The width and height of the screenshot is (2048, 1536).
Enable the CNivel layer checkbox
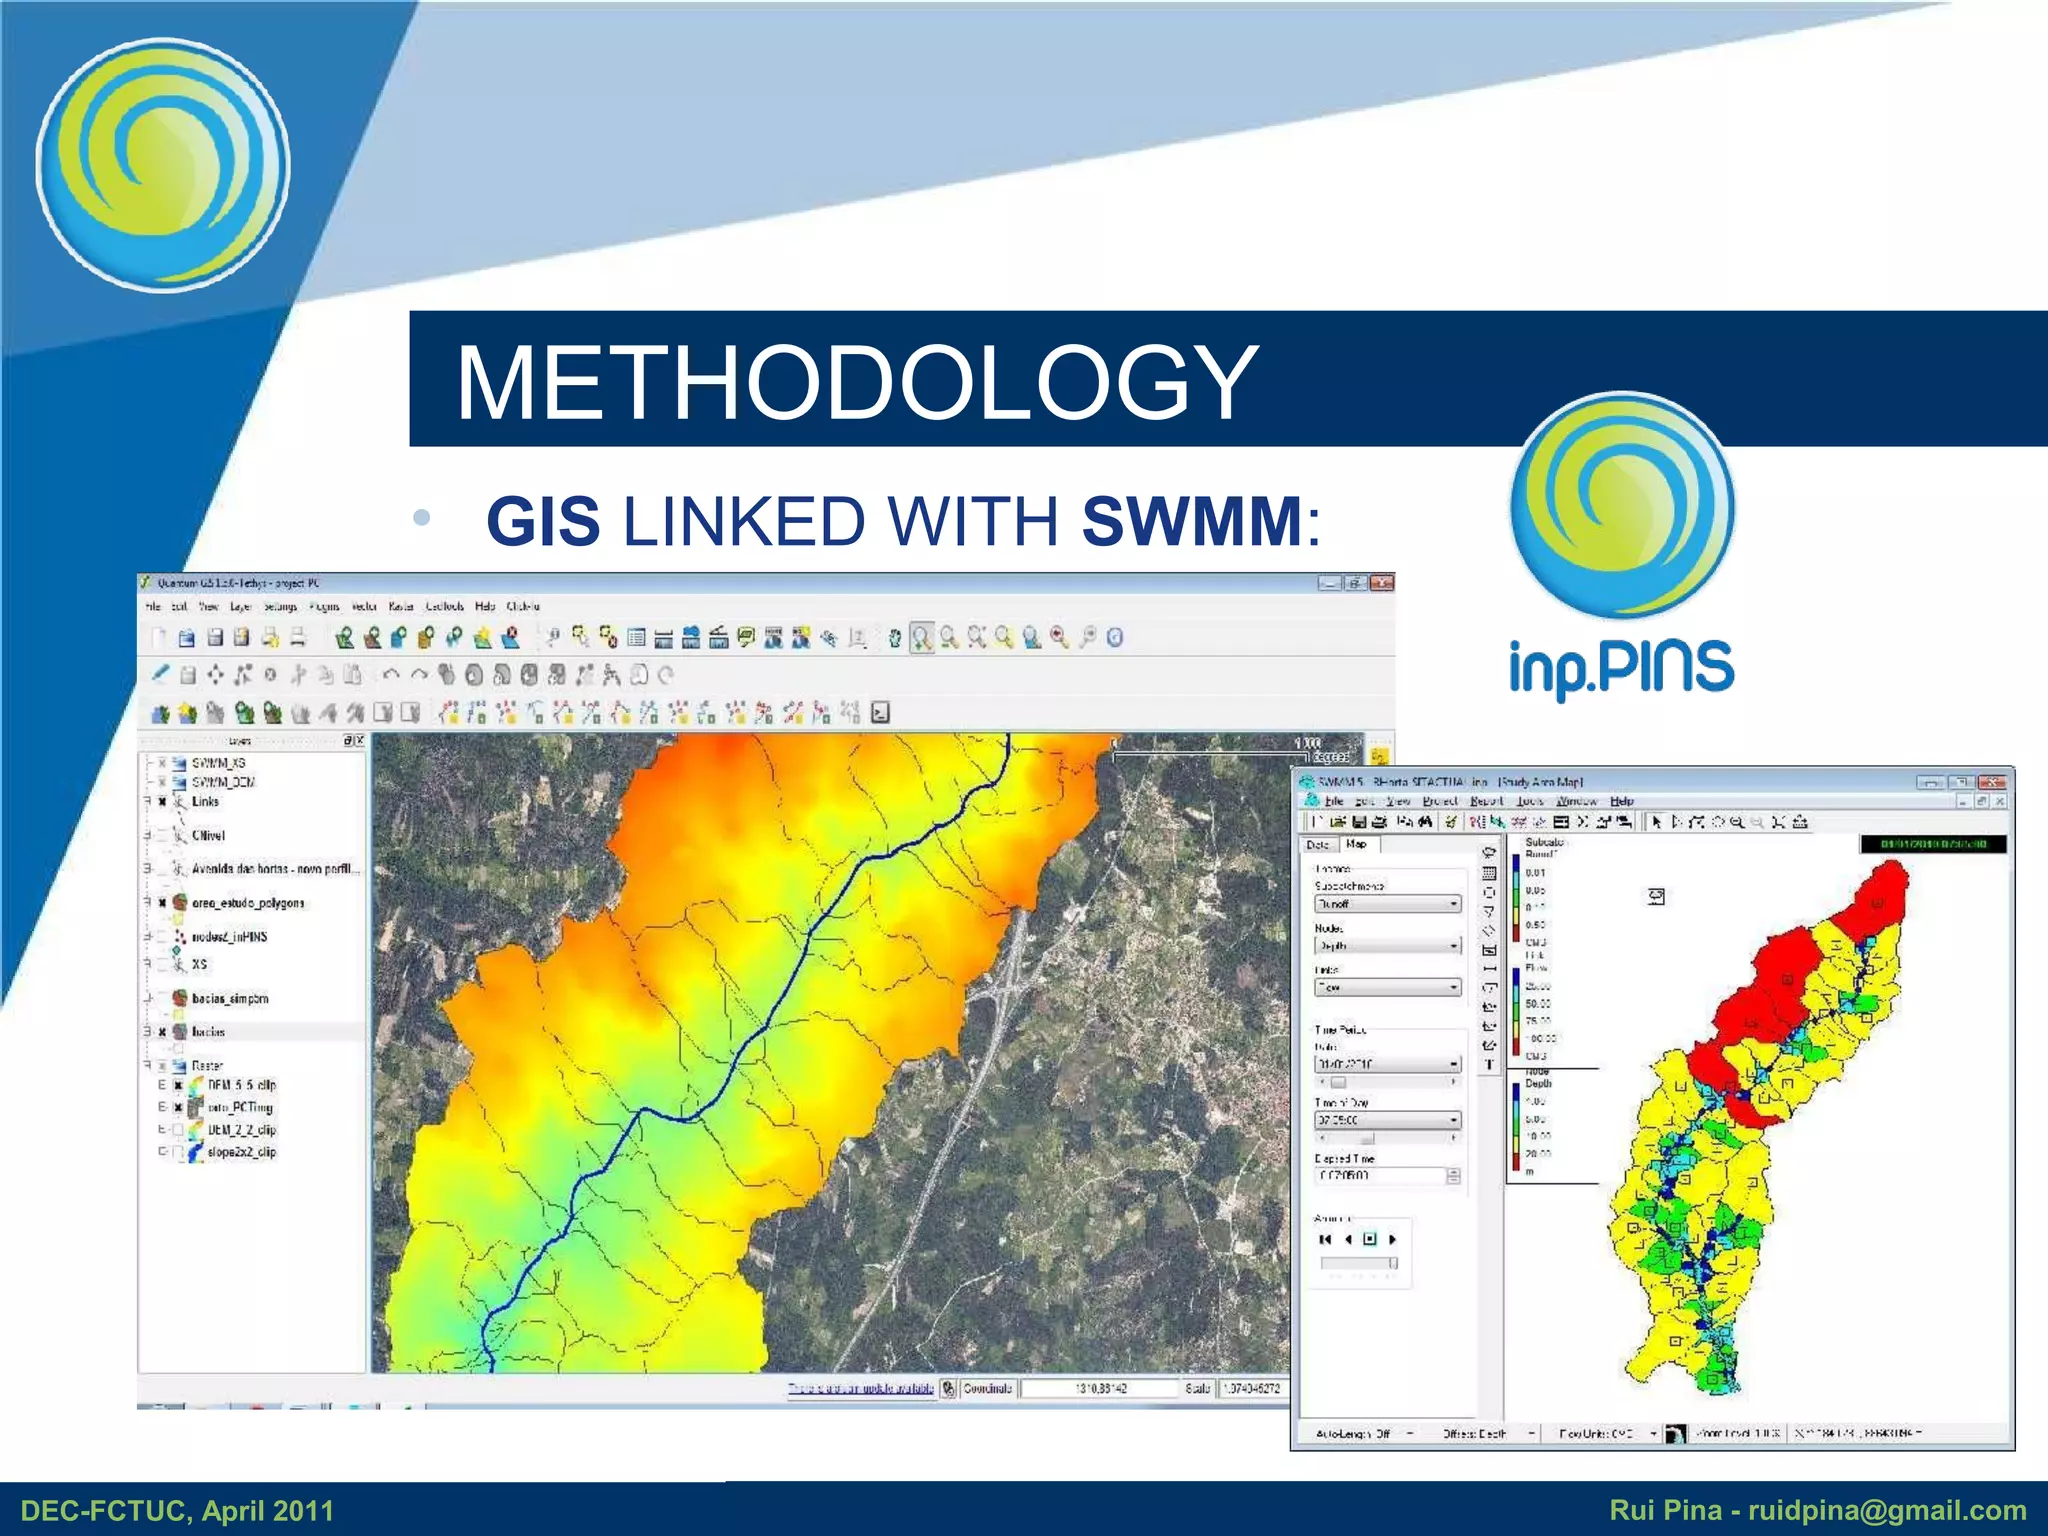click(162, 836)
